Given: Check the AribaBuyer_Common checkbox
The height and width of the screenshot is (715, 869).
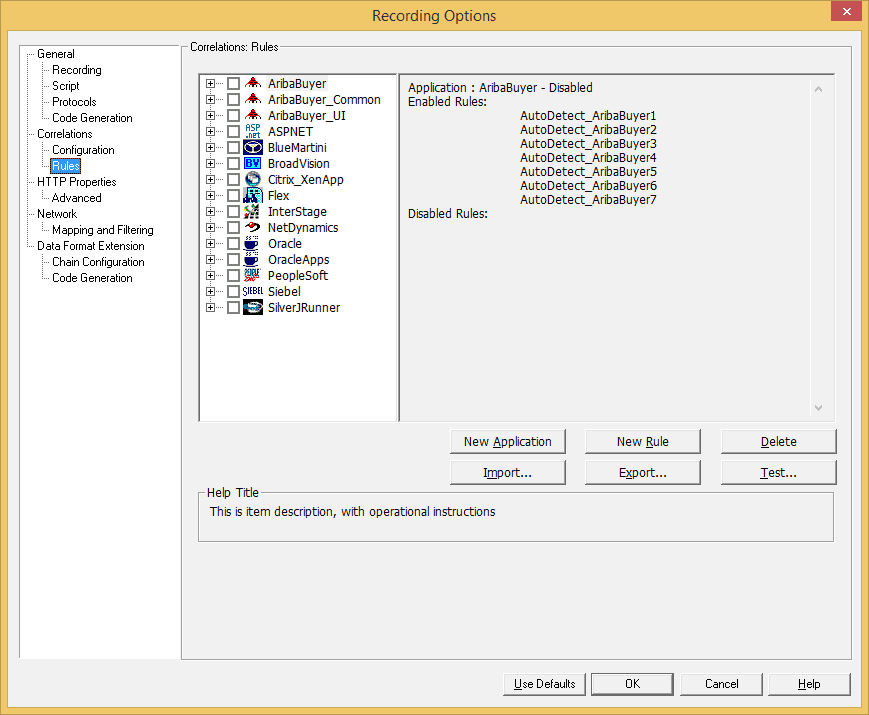Looking at the screenshot, I should click(233, 100).
